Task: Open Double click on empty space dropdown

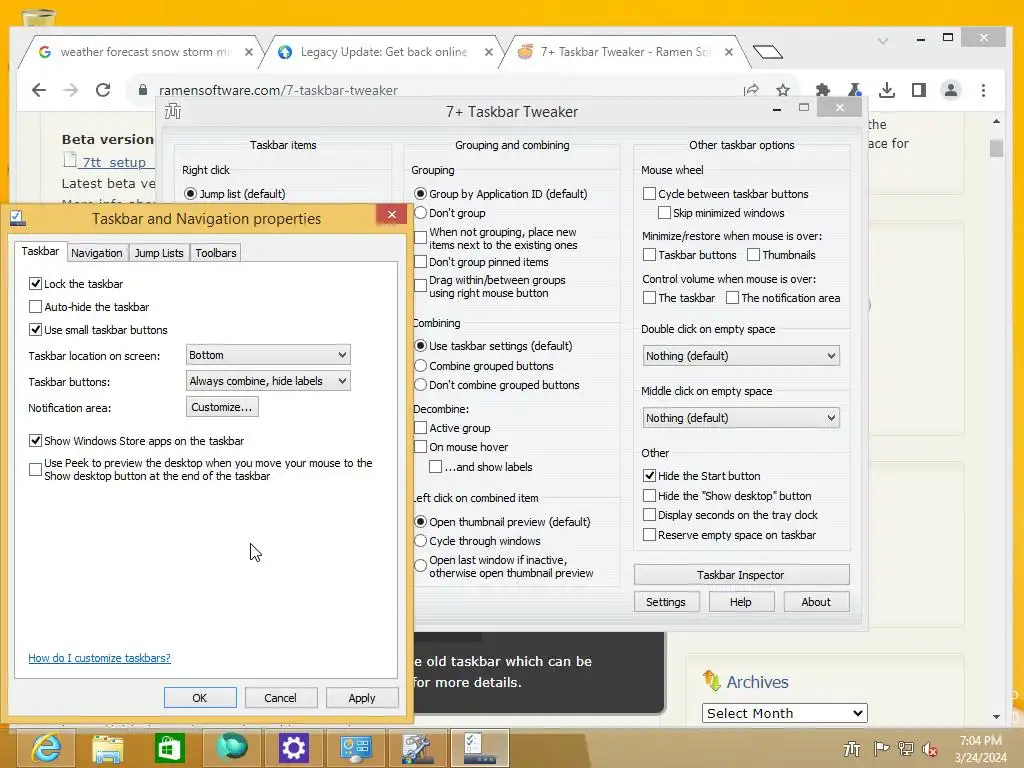Action: coord(741,356)
